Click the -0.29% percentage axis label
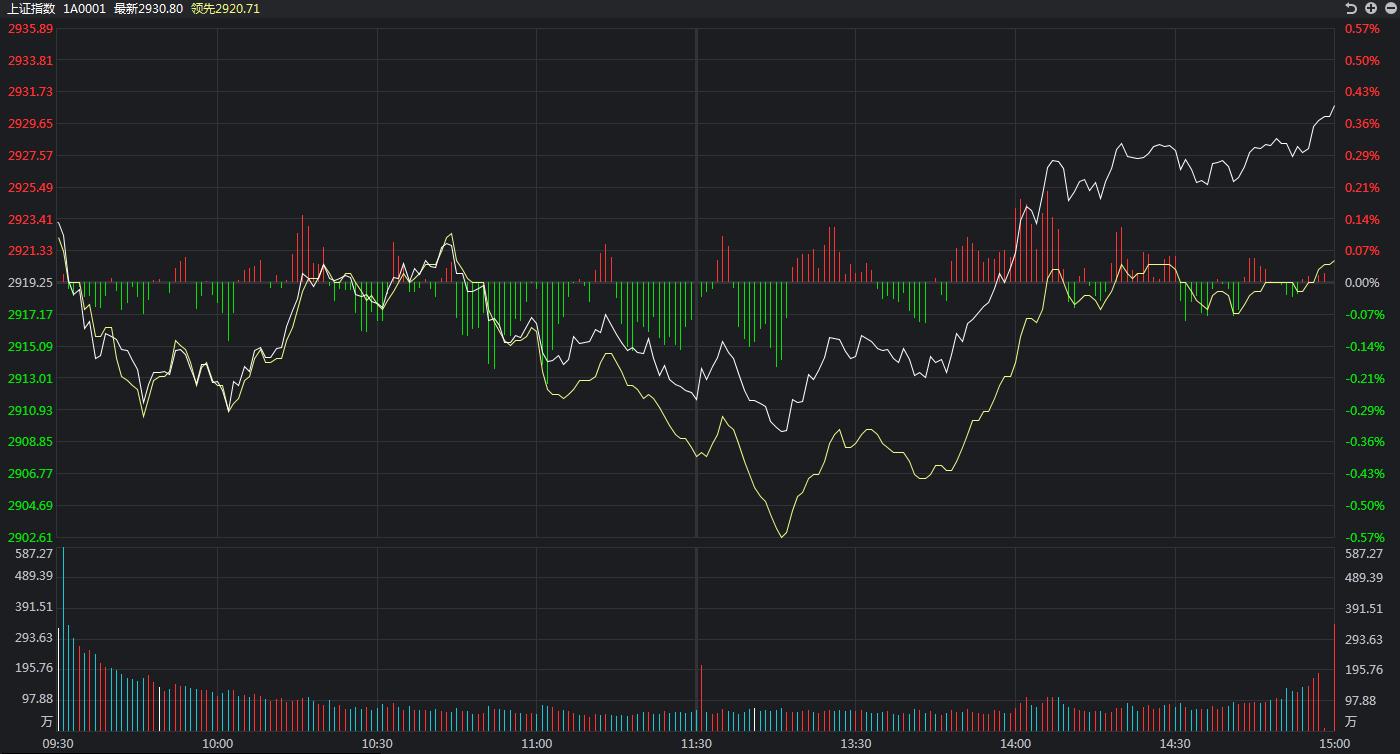 tap(1364, 410)
